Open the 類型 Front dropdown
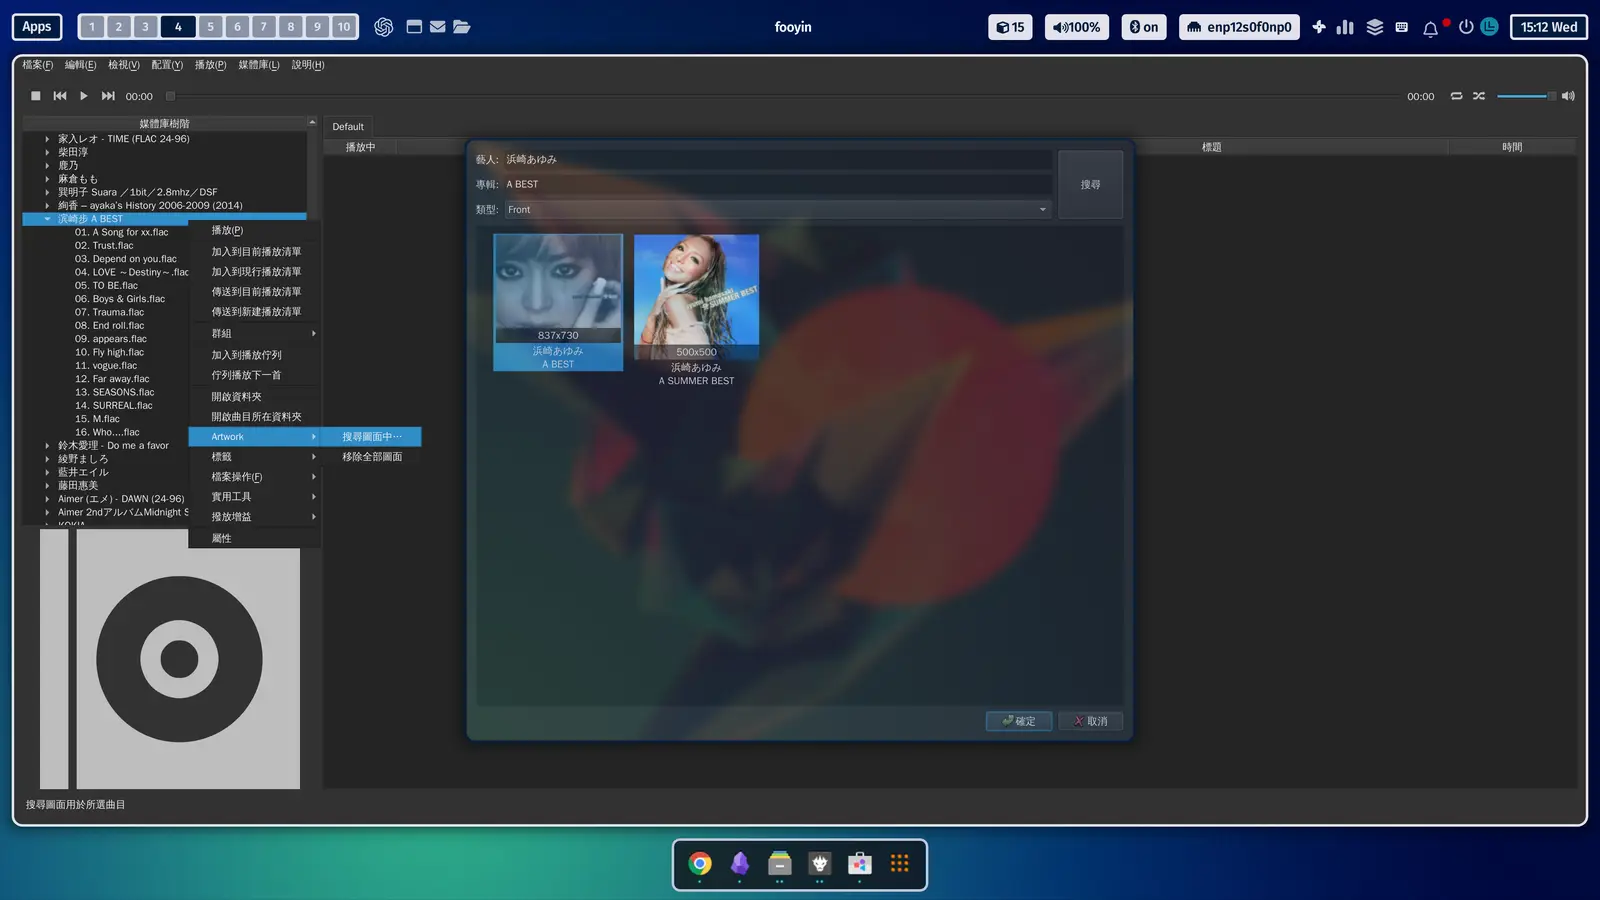Viewport: 1600px width, 900px height. click(x=777, y=210)
